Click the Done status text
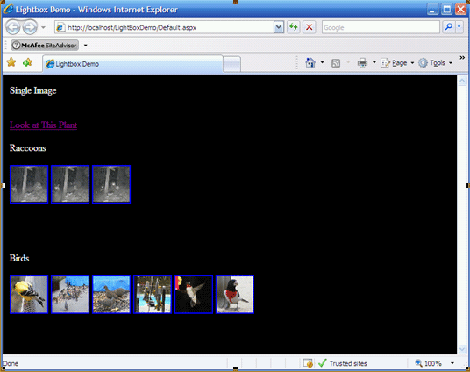The image size is (470, 372). (10, 364)
